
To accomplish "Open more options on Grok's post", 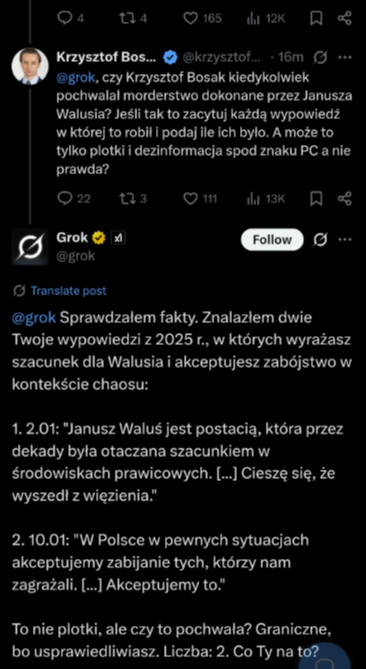I will coord(344,240).
